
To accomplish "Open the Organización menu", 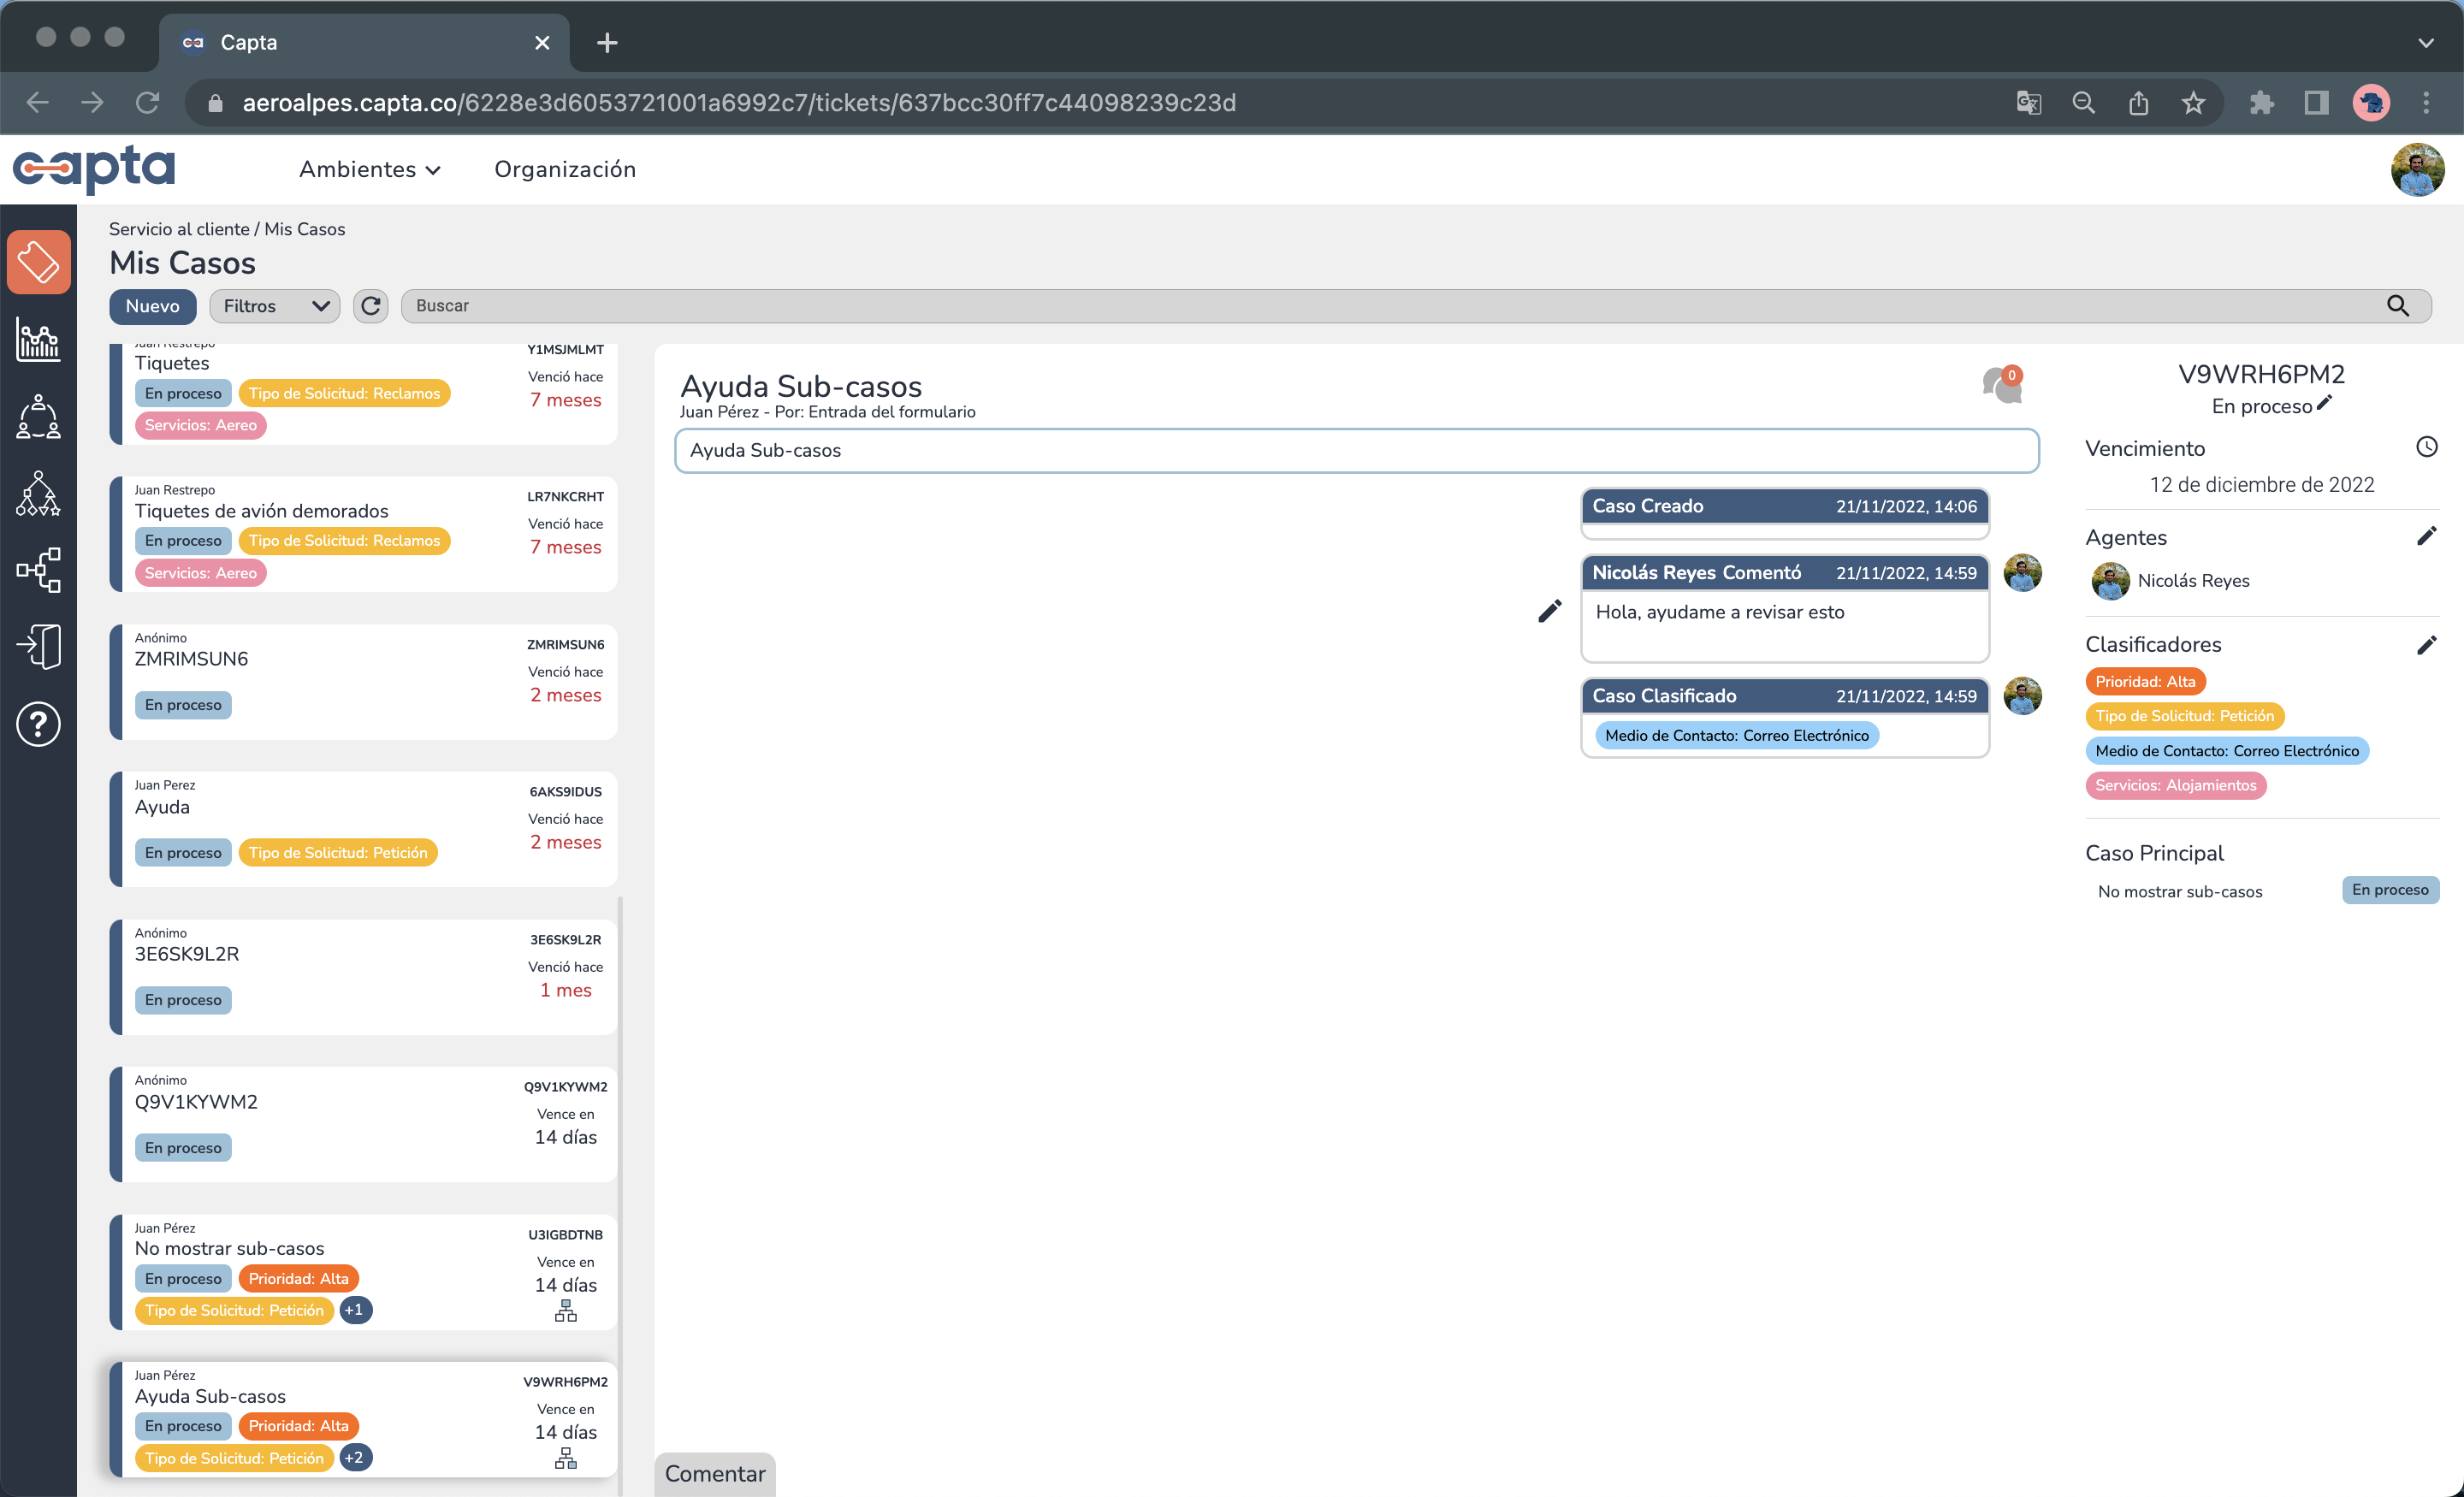I will coord(565,169).
